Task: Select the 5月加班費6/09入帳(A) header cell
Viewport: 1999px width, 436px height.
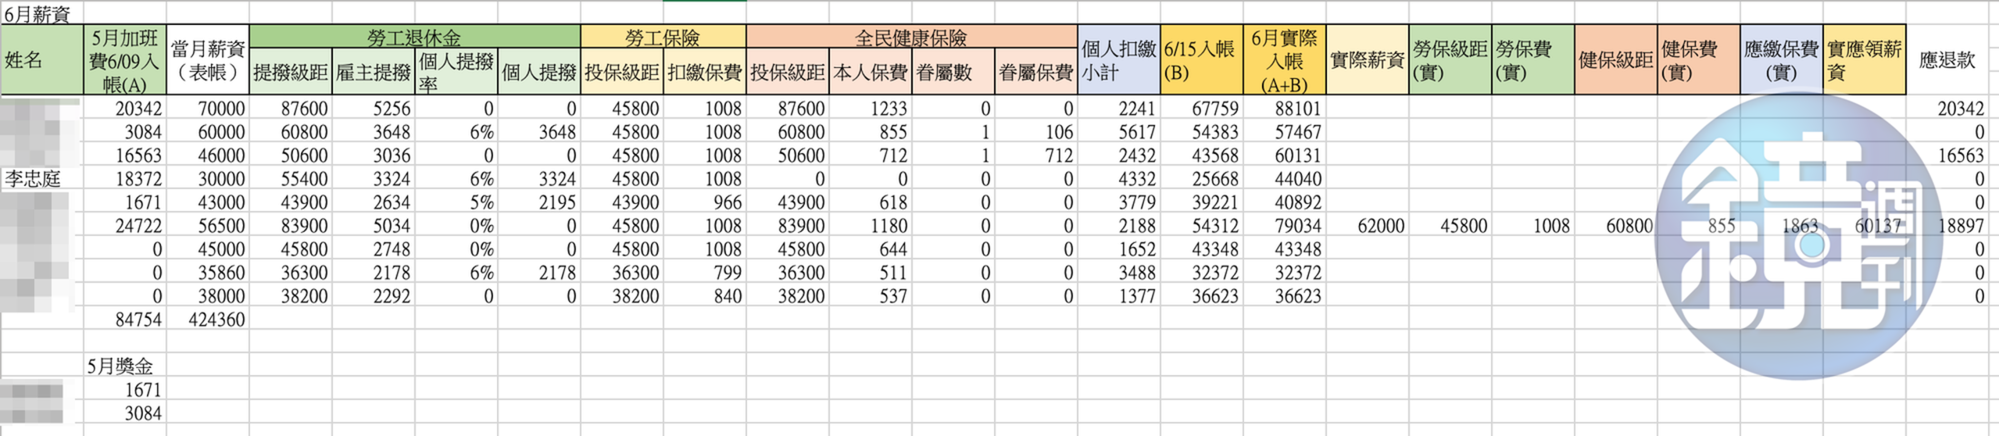Action: (x=124, y=60)
